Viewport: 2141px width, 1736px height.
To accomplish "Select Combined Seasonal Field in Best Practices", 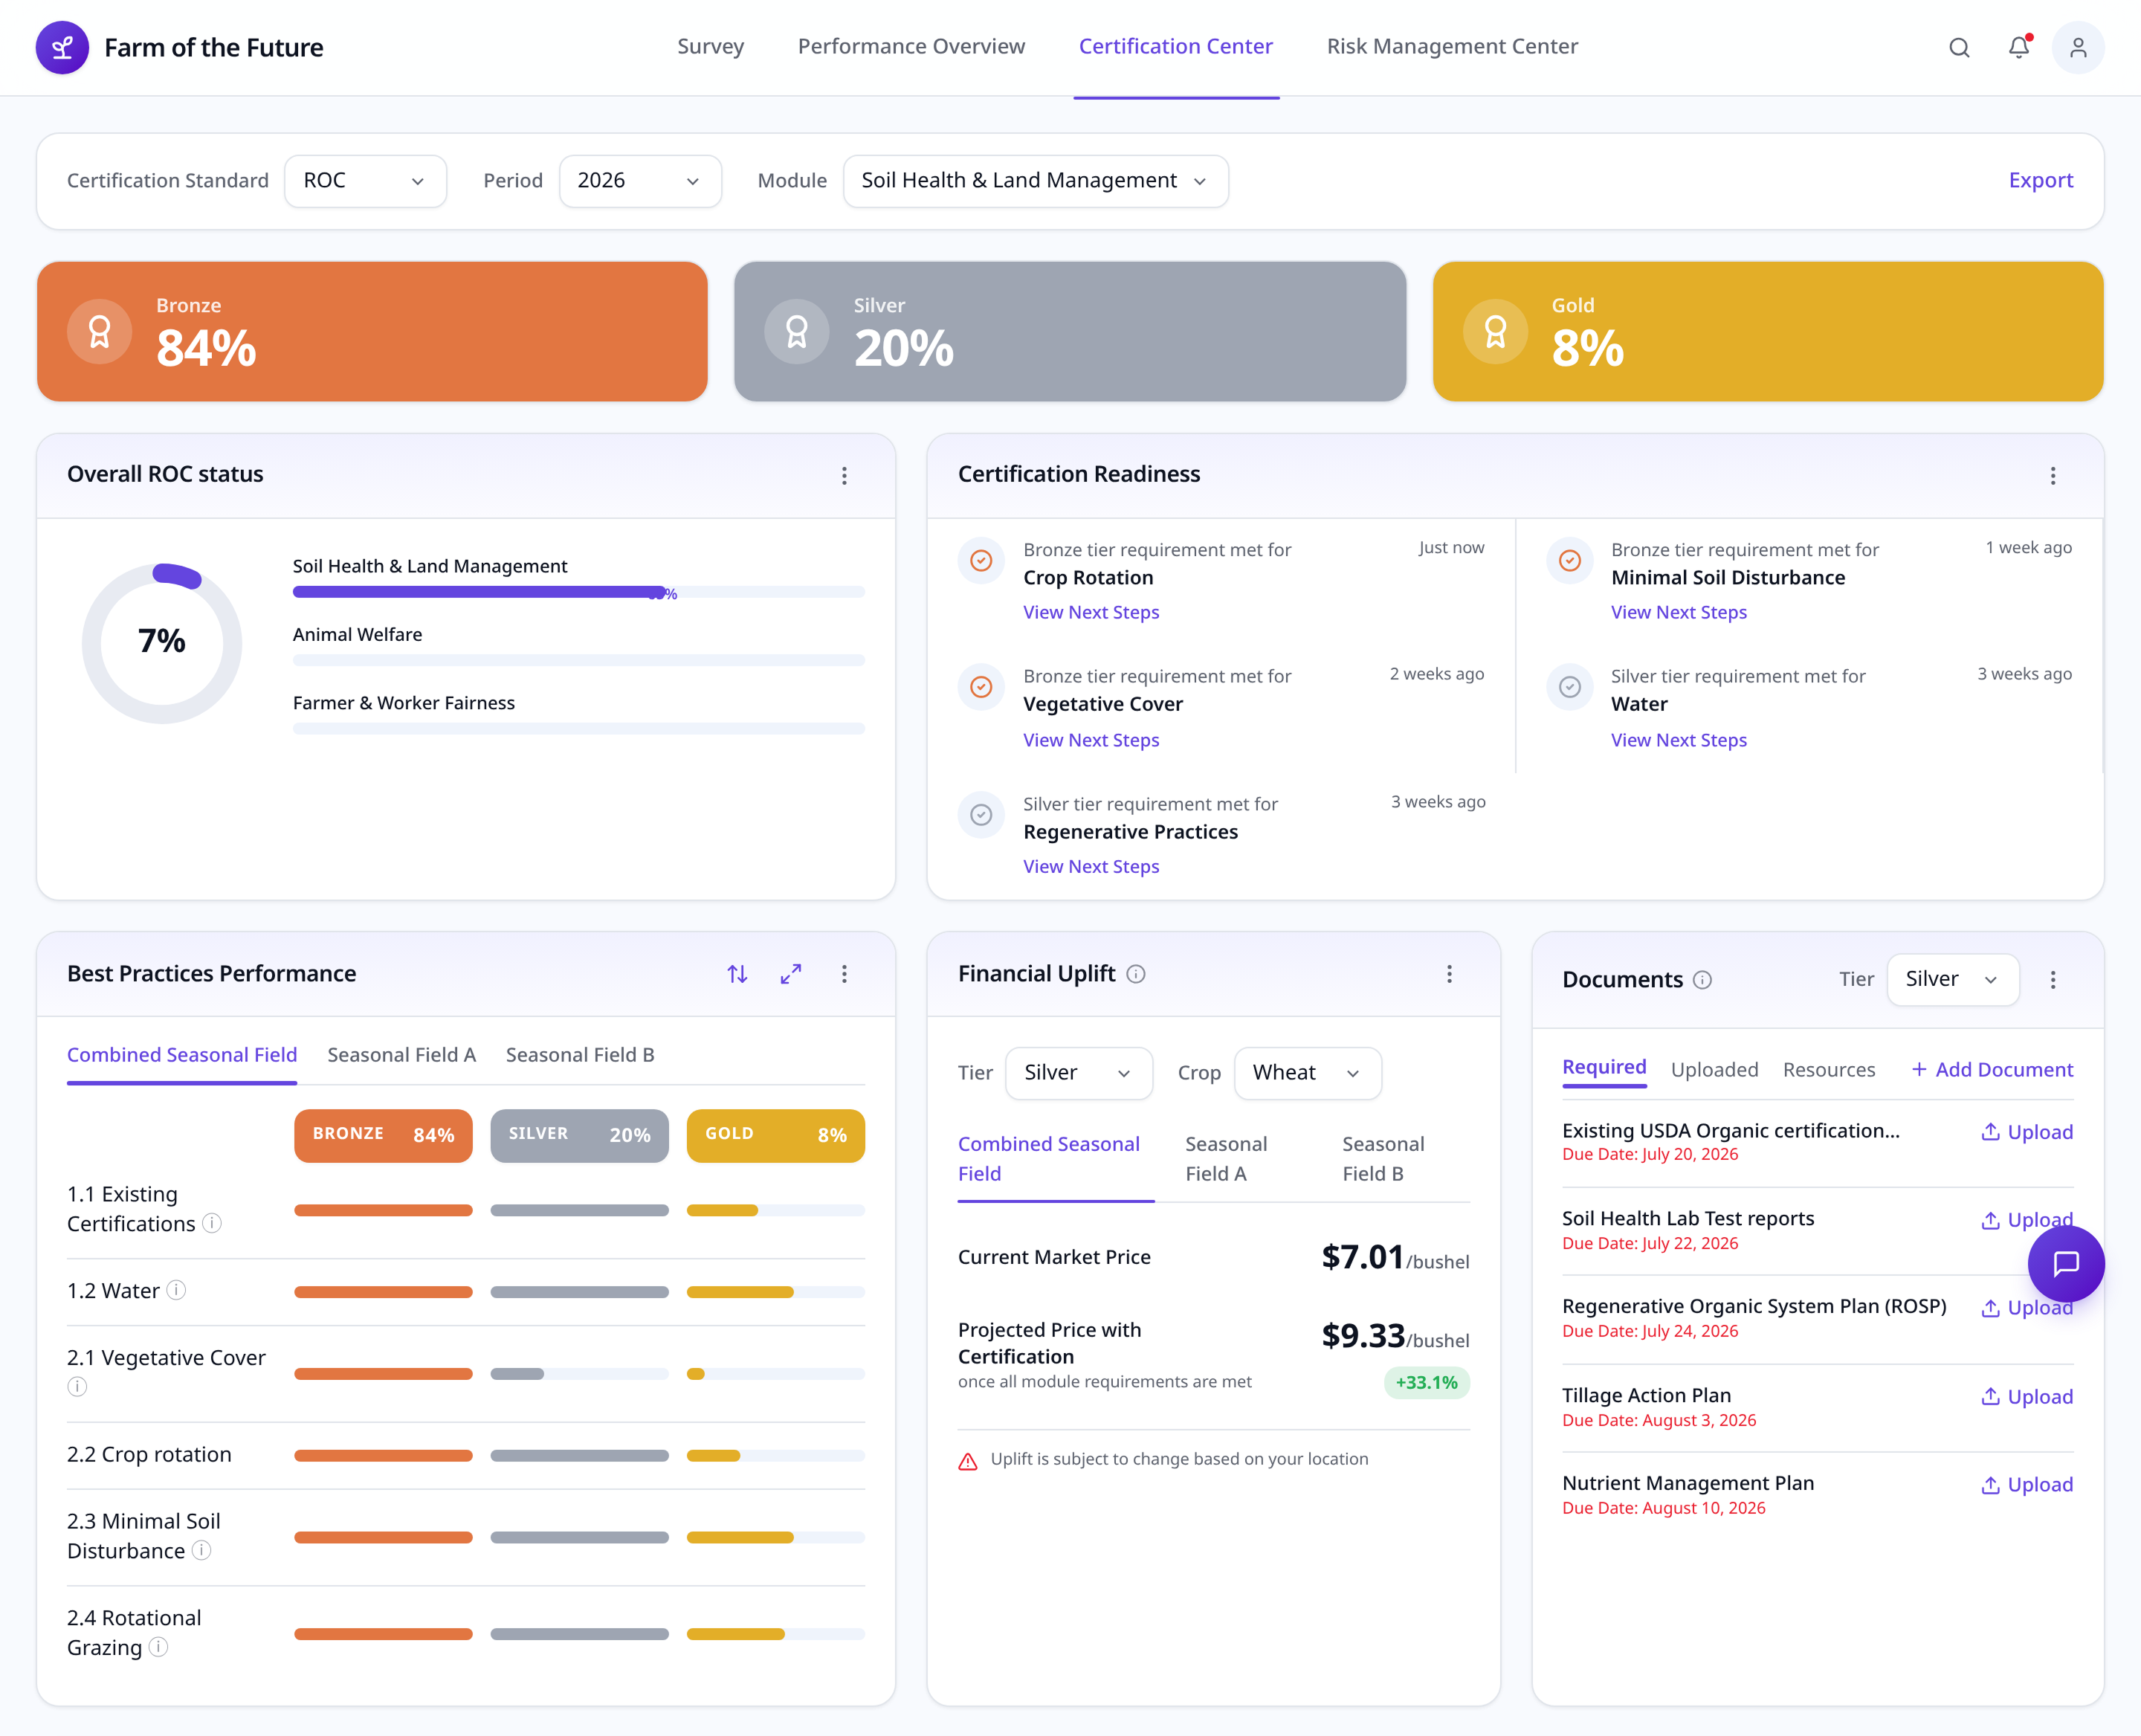I will click(182, 1055).
